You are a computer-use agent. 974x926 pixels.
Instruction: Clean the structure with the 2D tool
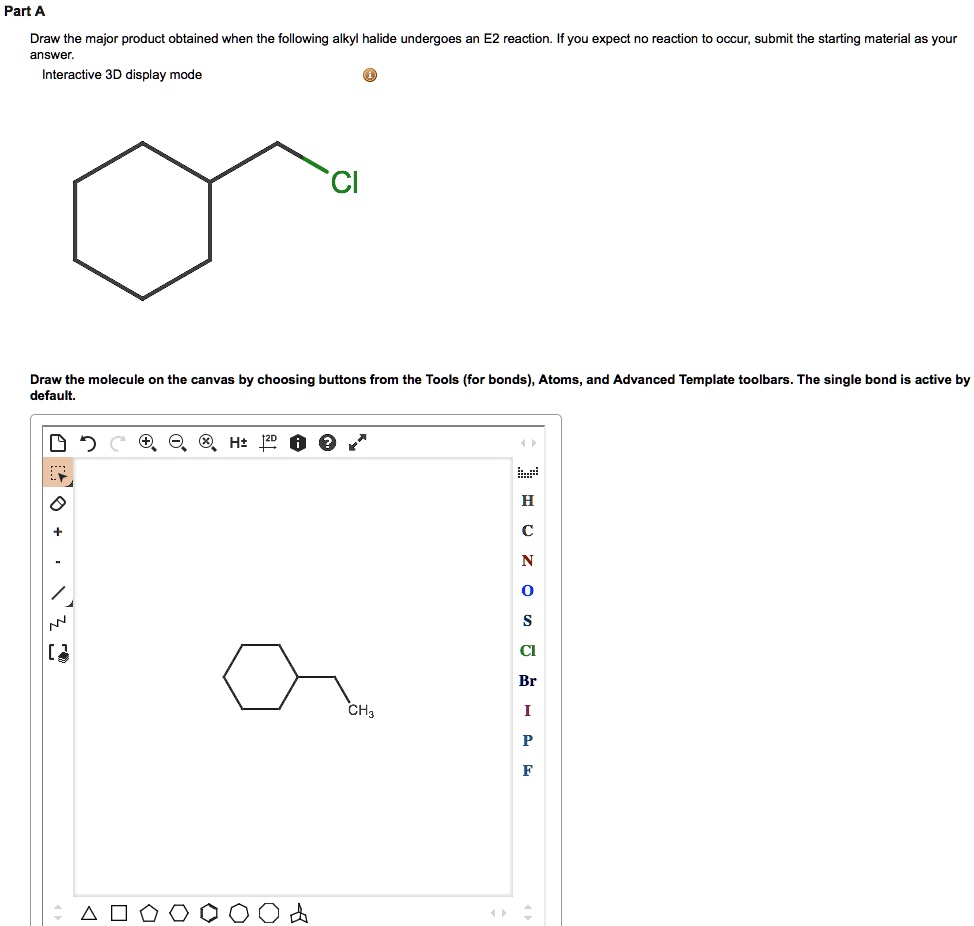coord(267,442)
